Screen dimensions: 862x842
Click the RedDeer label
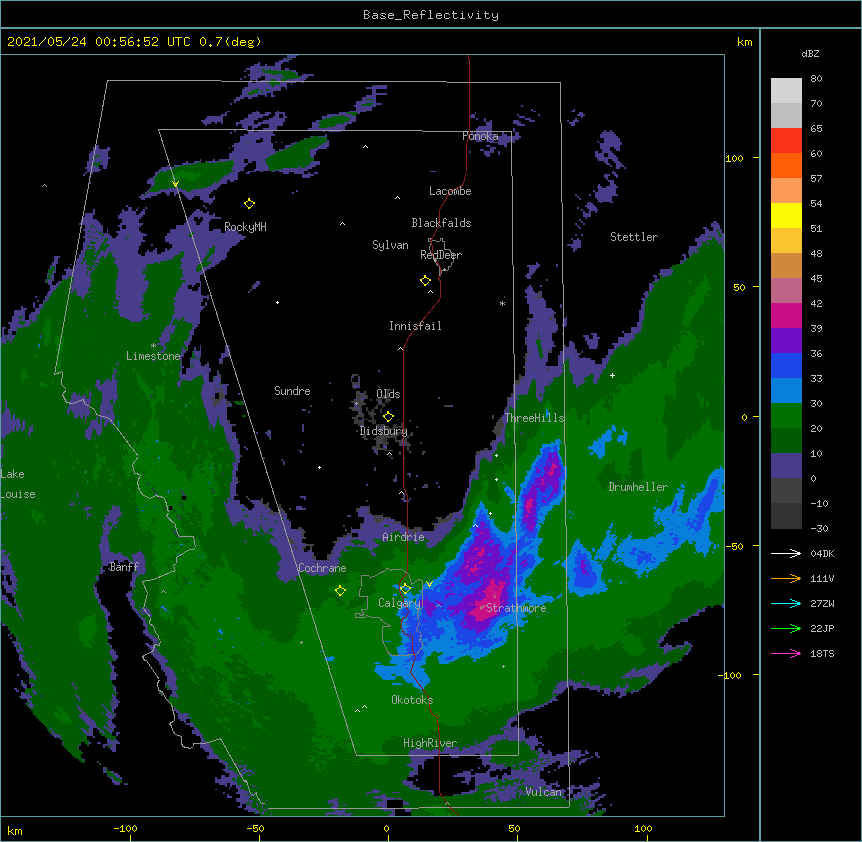pos(441,255)
